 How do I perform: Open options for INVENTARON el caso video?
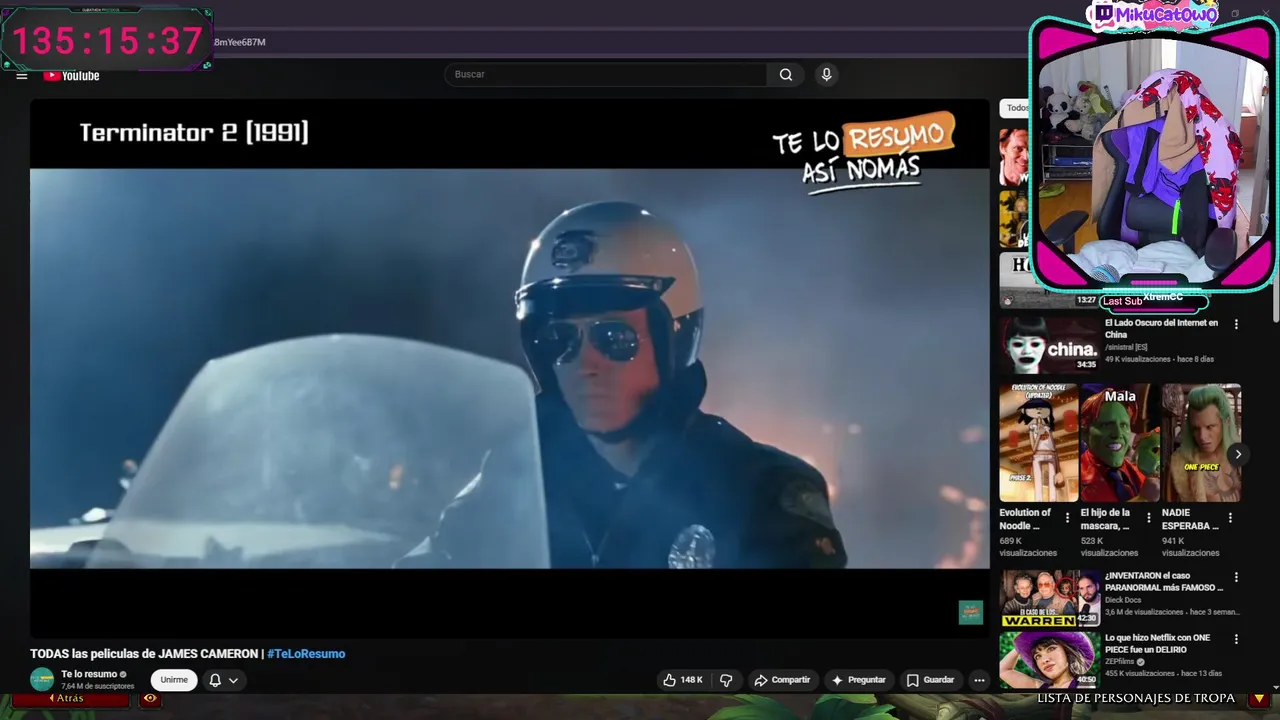pyautogui.click(x=1236, y=577)
